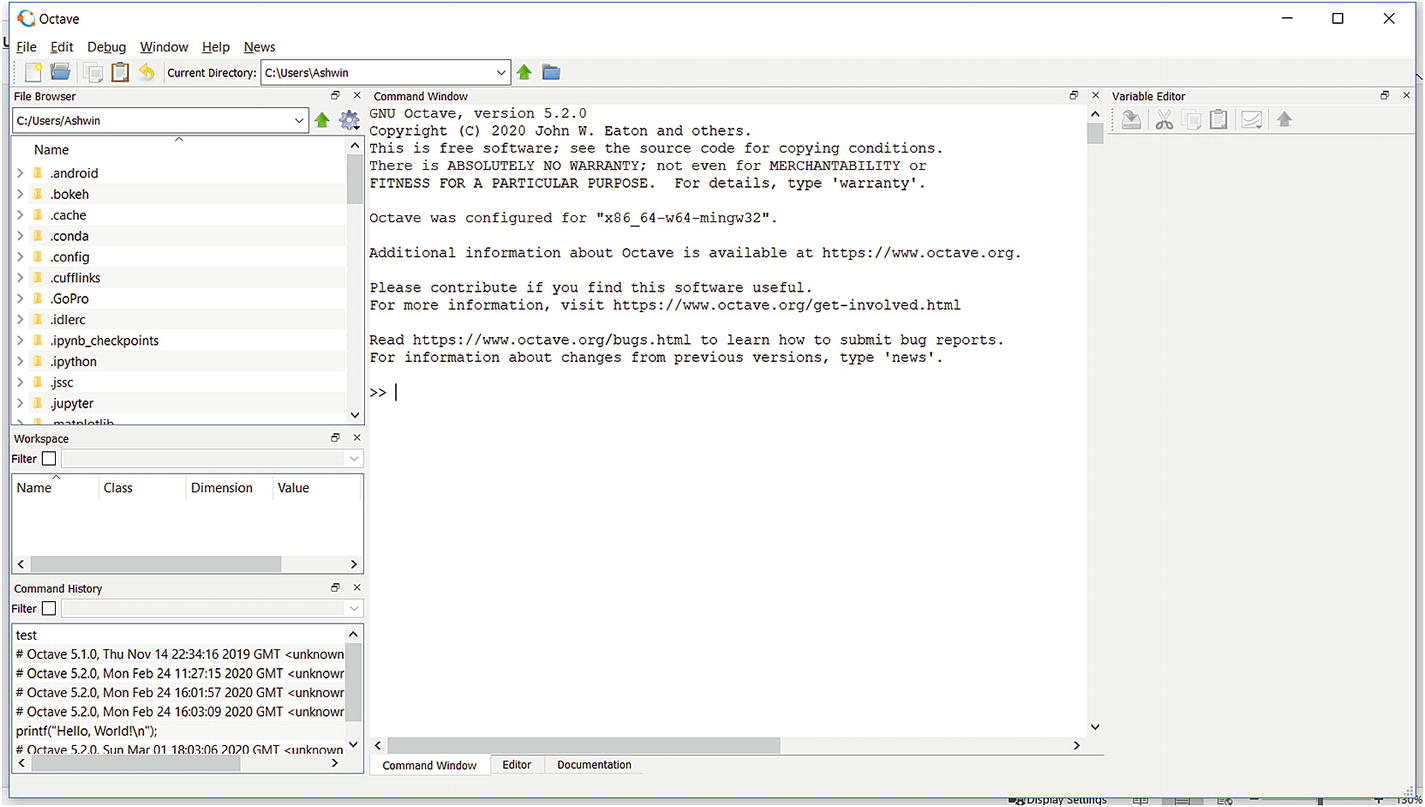Screen dimensions: 1425x807
Task: Undock the Variable Editor panel
Action: pos(1385,96)
